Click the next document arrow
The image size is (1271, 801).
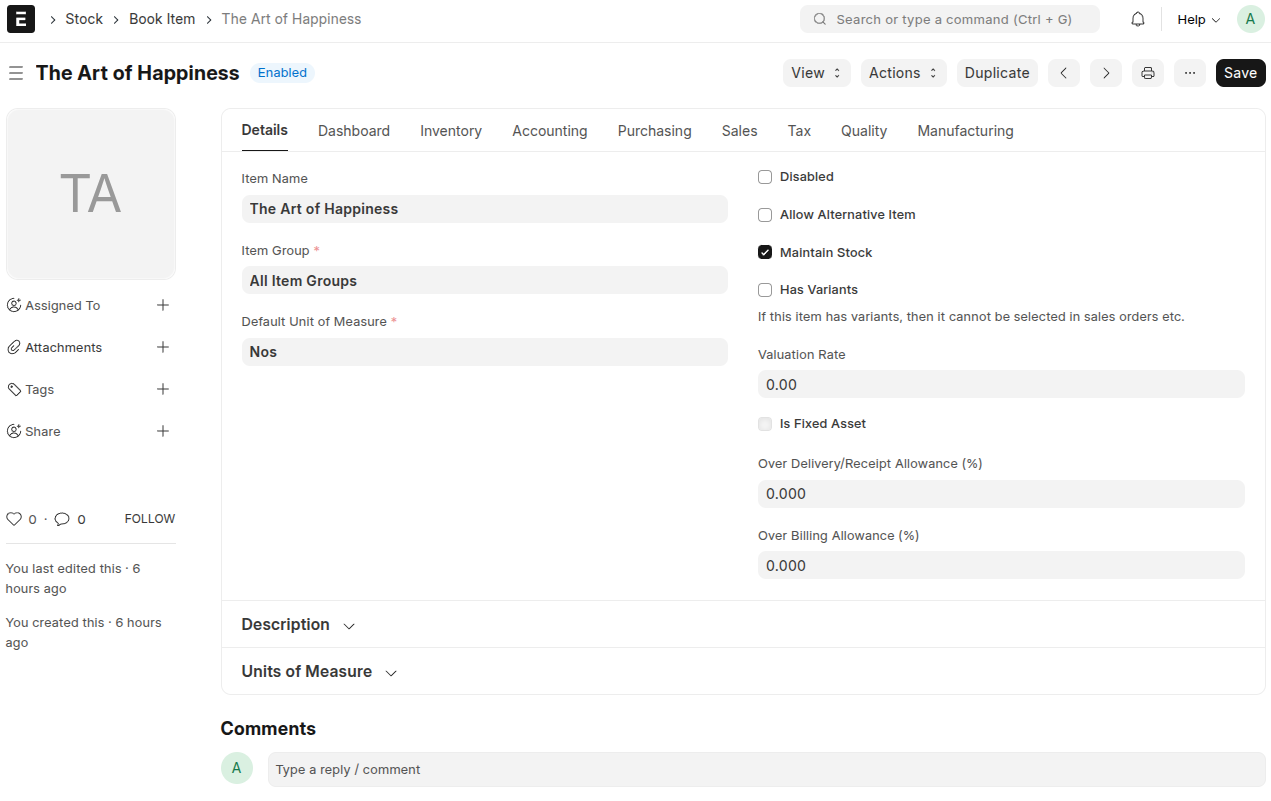point(1105,72)
